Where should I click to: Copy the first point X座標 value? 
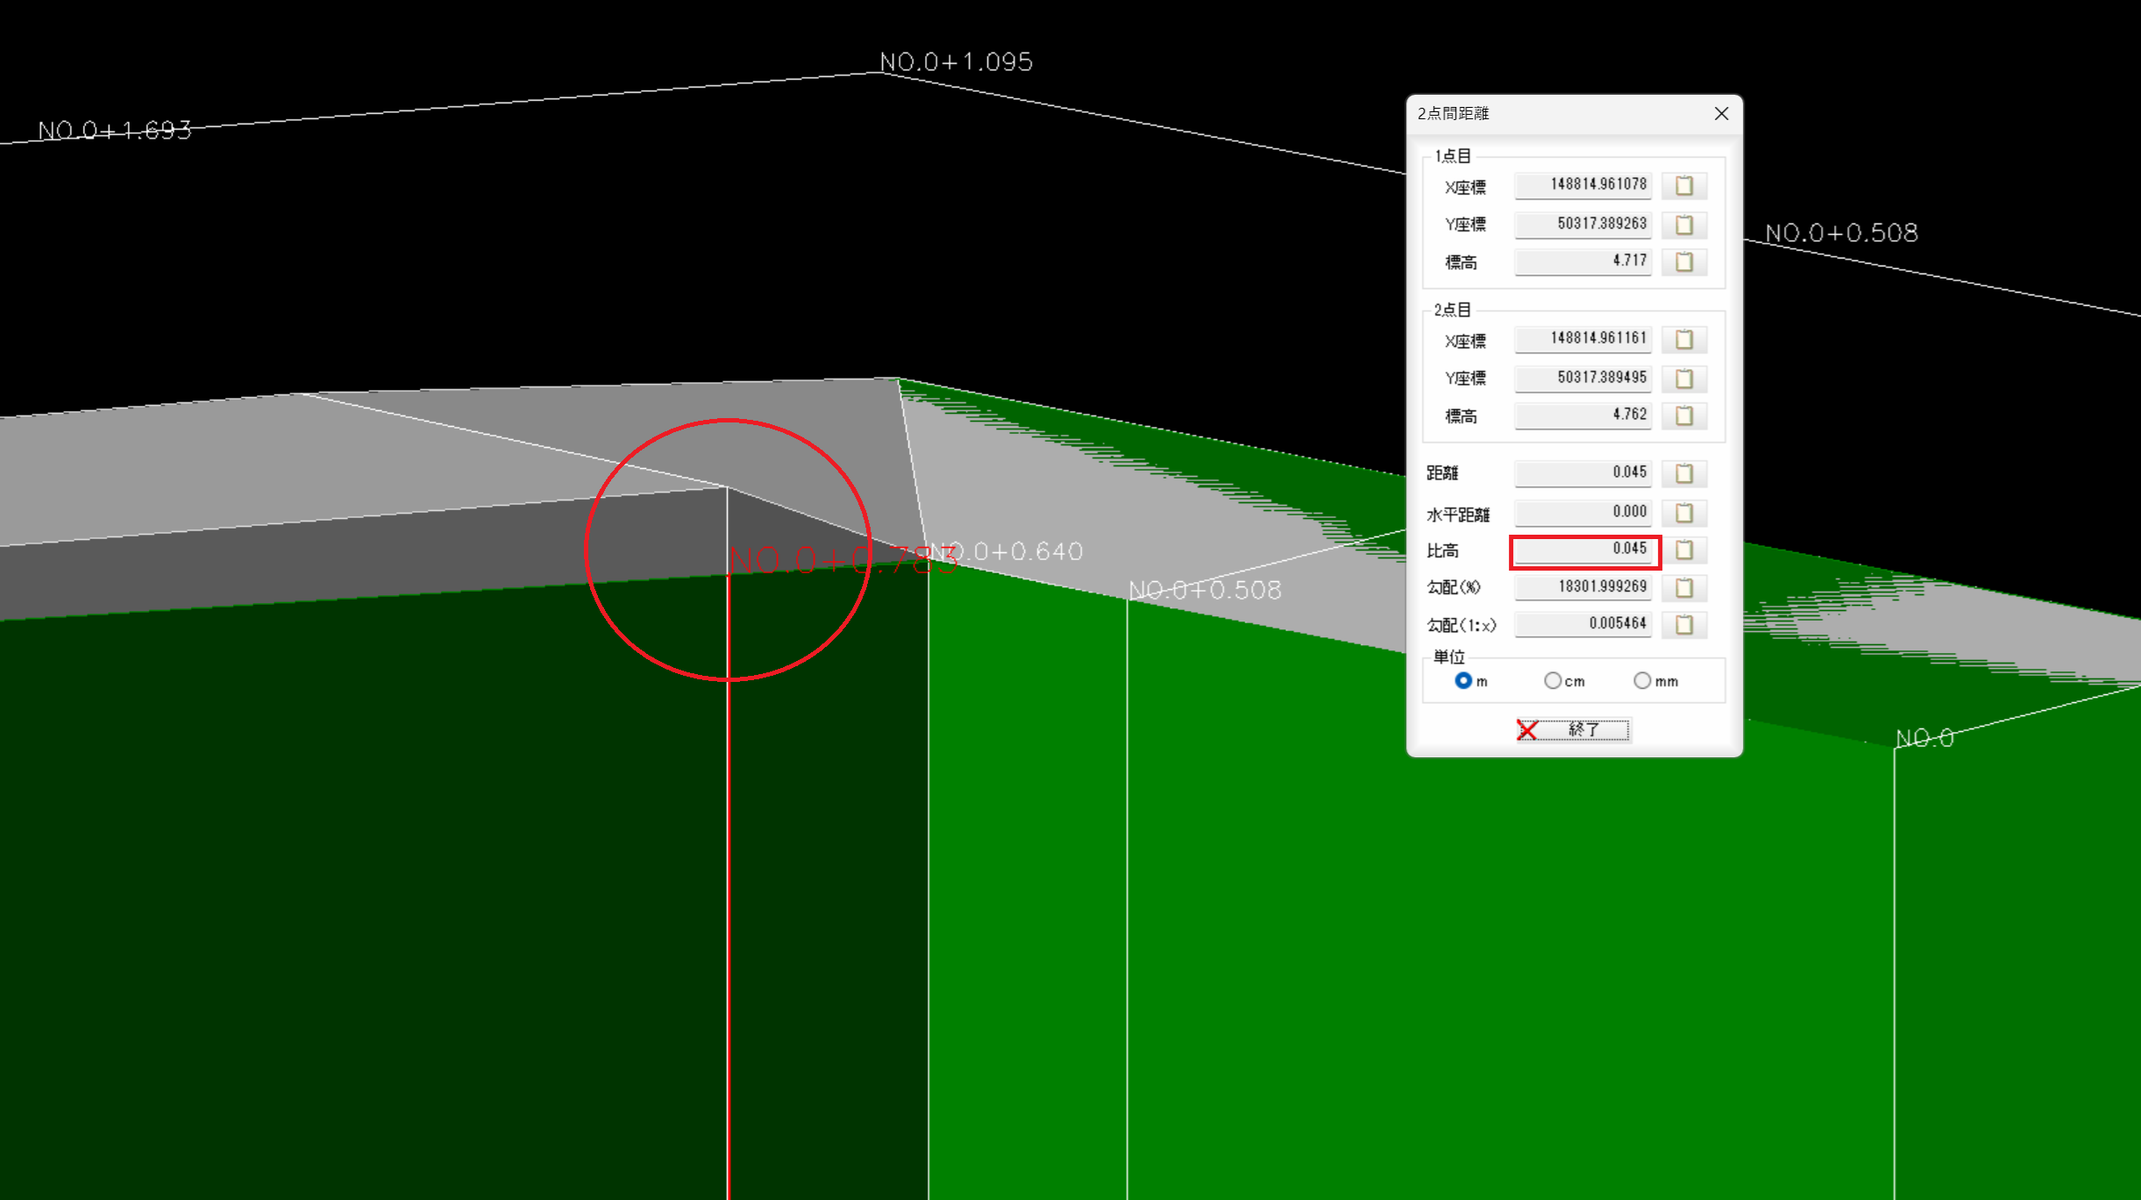pos(1684,186)
